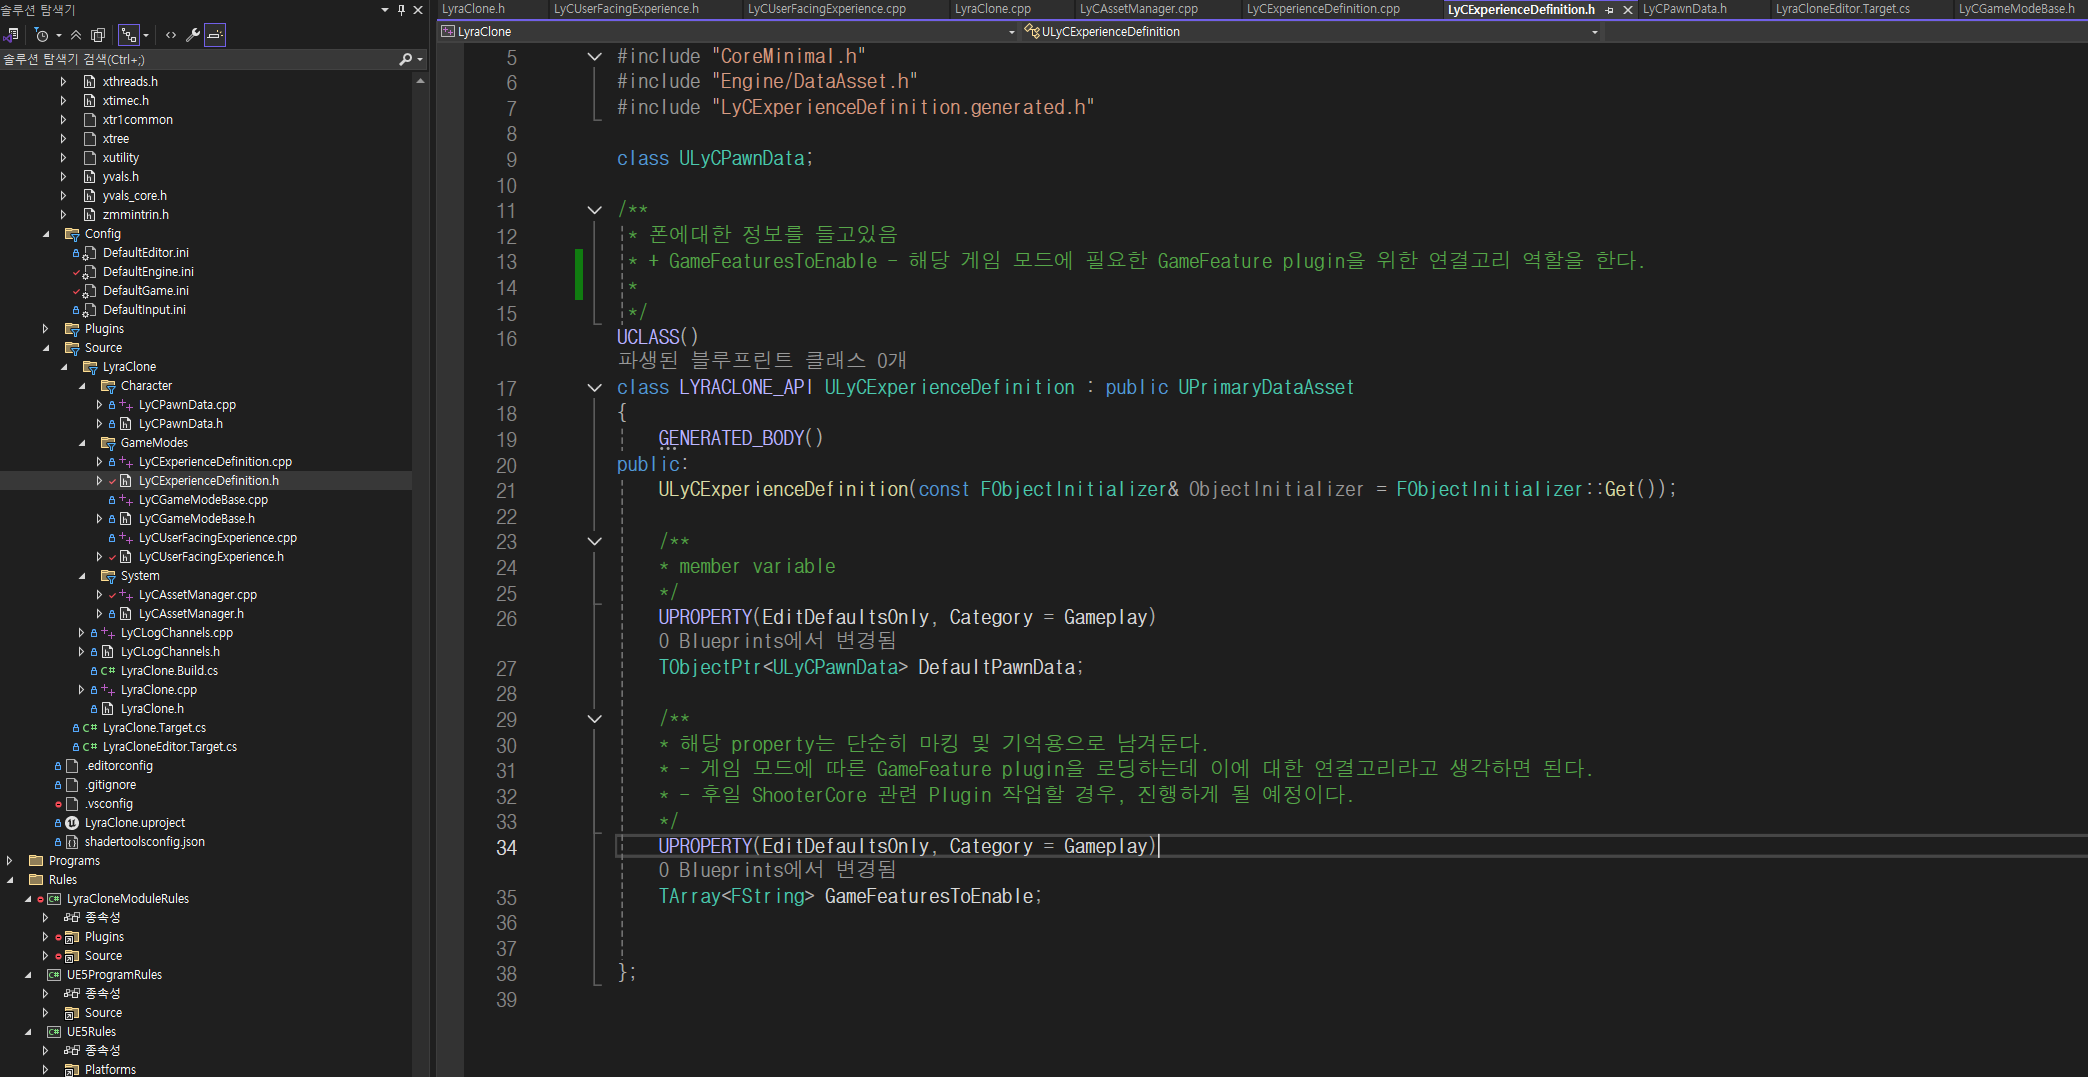The width and height of the screenshot is (2088, 1077).
Task: Select LyCGameModeBase.h file icon
Action: tap(126, 519)
